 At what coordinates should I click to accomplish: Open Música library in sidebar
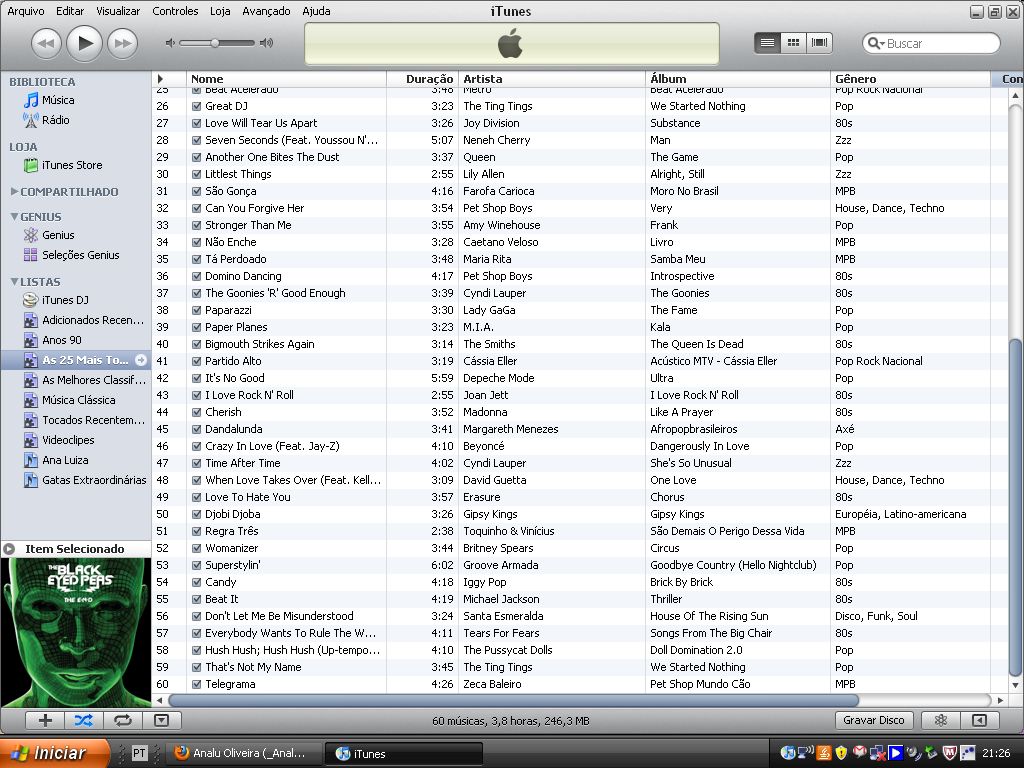[49, 100]
